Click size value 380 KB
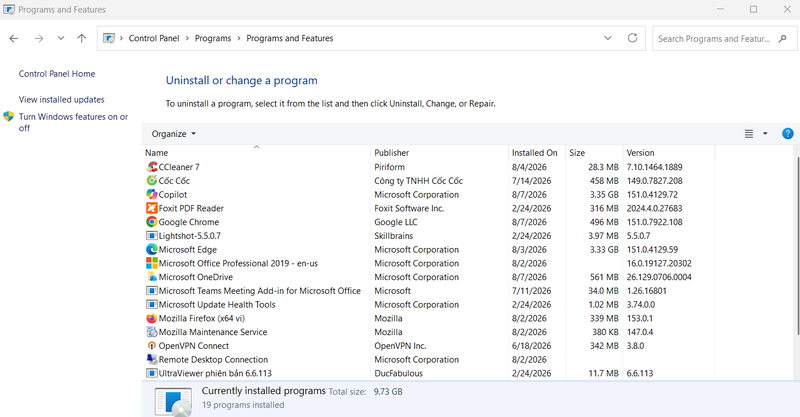The width and height of the screenshot is (800, 417). [605, 332]
